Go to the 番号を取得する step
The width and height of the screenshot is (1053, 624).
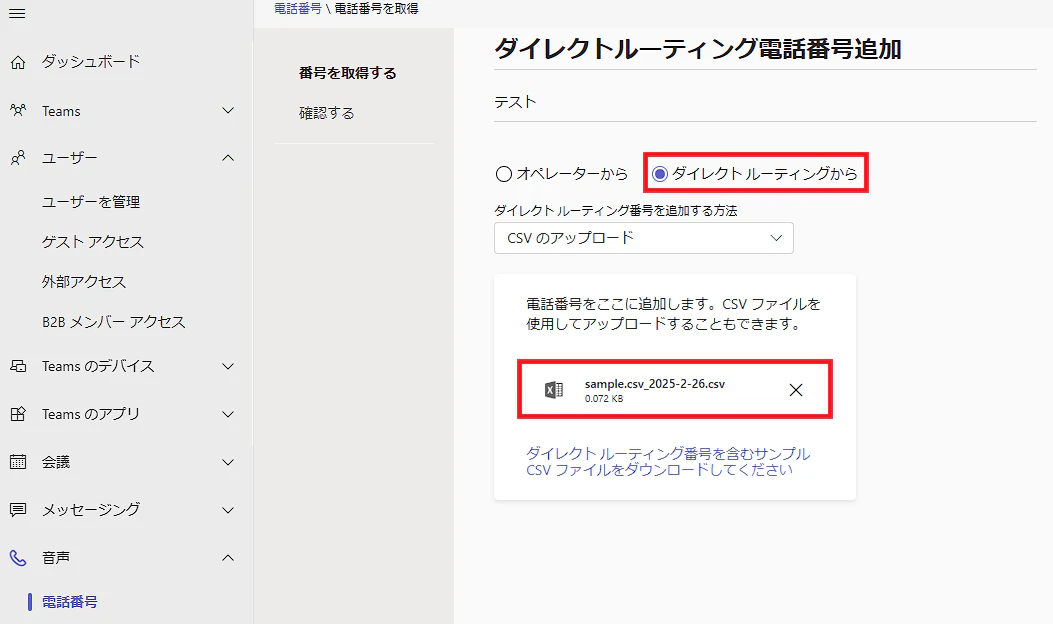[347, 73]
